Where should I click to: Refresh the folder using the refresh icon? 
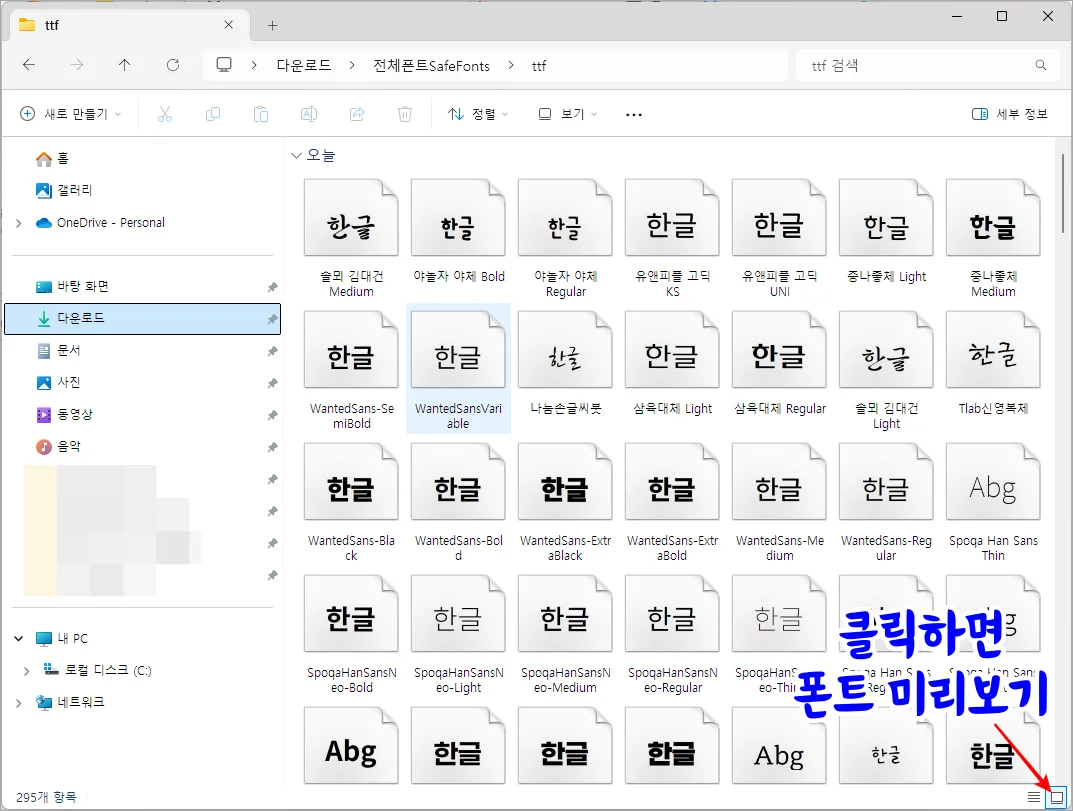(x=172, y=65)
